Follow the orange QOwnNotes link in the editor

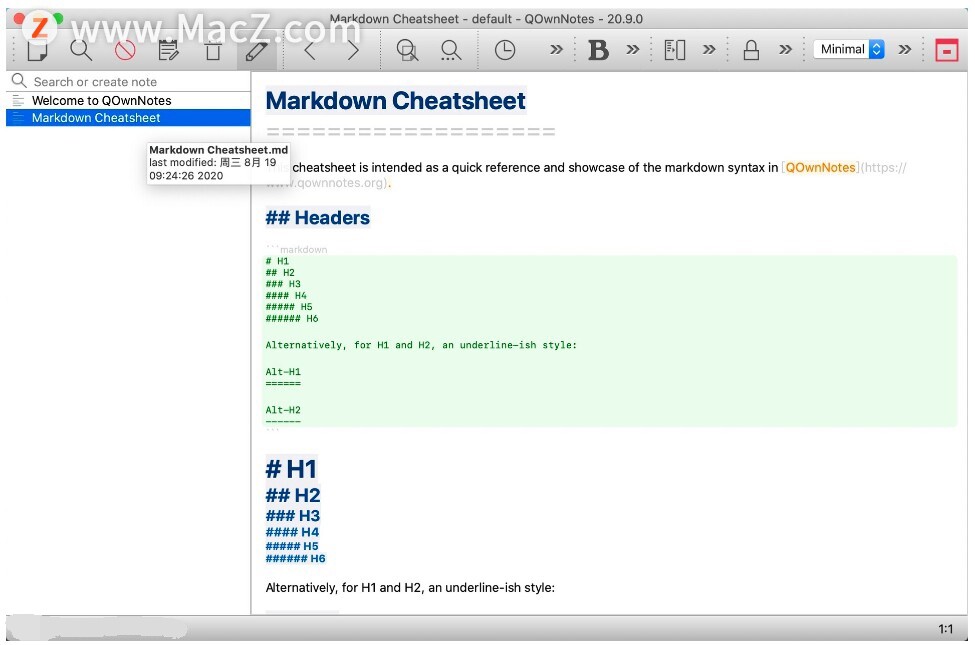click(820, 167)
